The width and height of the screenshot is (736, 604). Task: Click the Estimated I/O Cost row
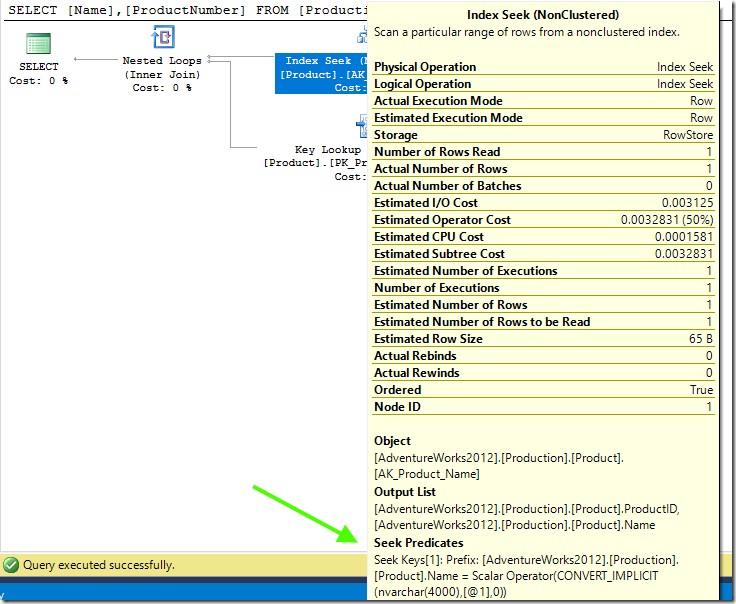click(x=543, y=203)
